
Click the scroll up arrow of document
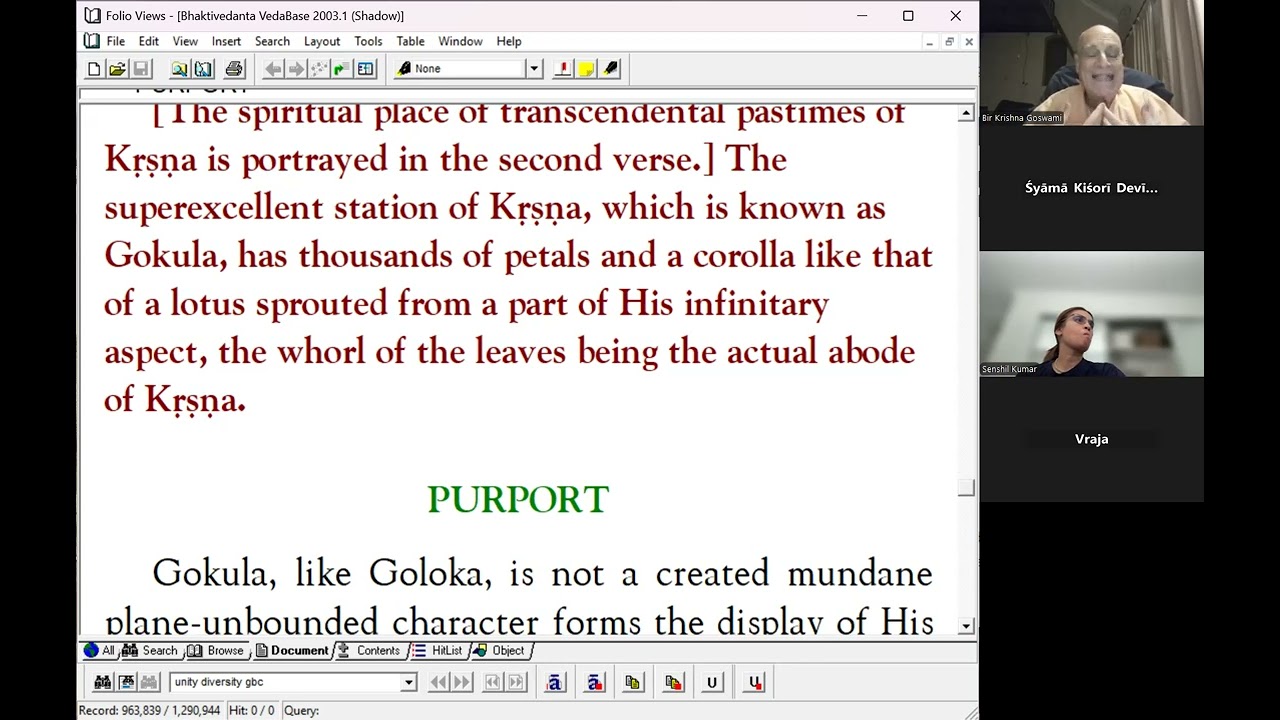coord(966,114)
